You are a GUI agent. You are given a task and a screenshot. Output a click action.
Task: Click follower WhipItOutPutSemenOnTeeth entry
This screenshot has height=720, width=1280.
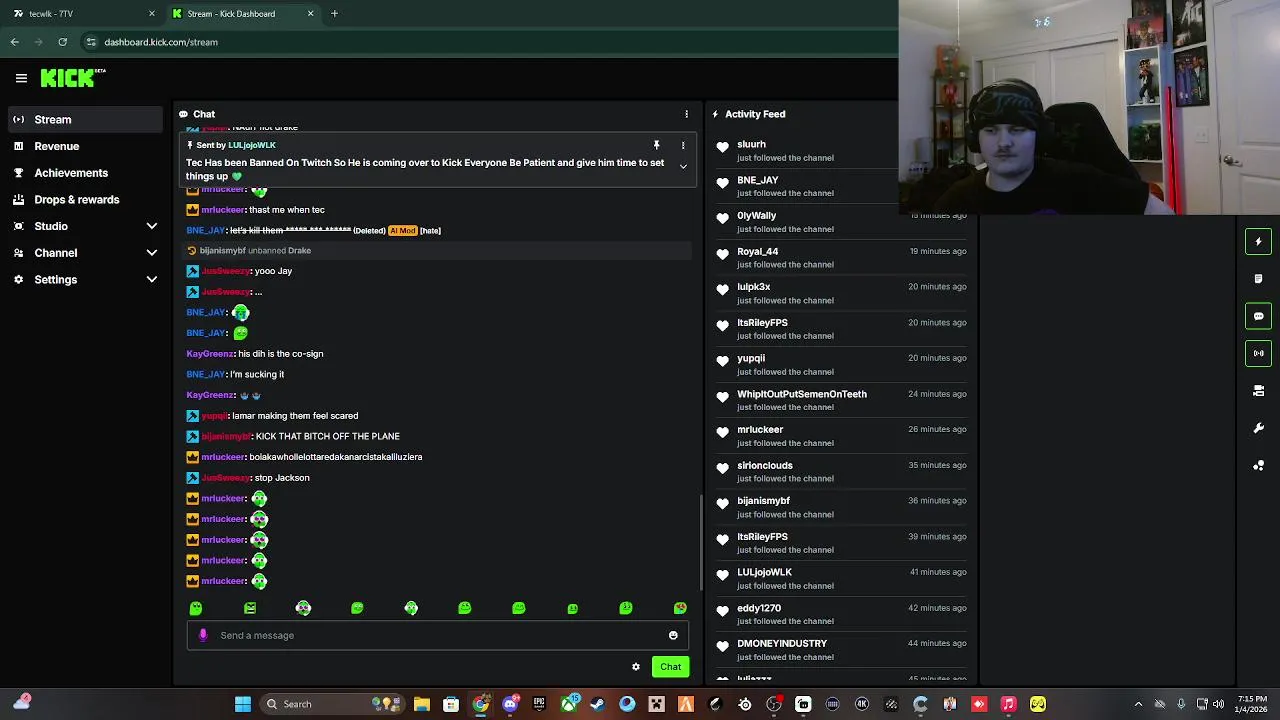point(802,394)
